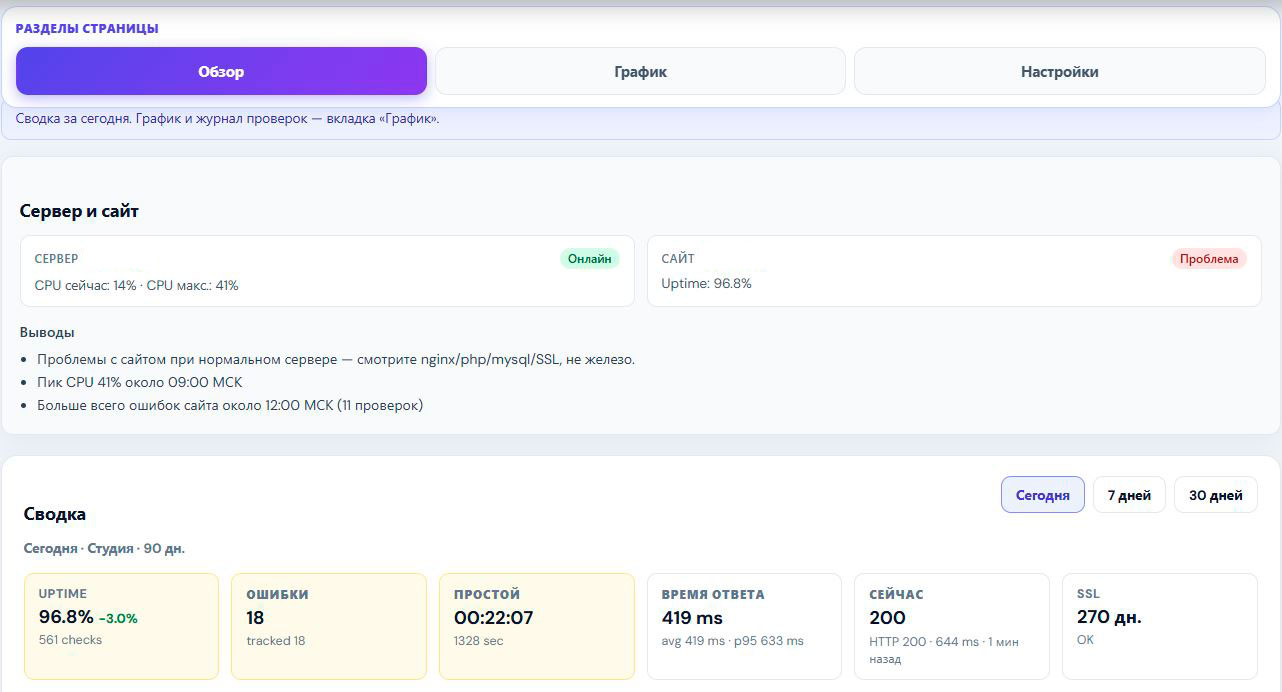Click the Сводка heading
Viewport: 1282px width, 692px height.
pos(55,514)
